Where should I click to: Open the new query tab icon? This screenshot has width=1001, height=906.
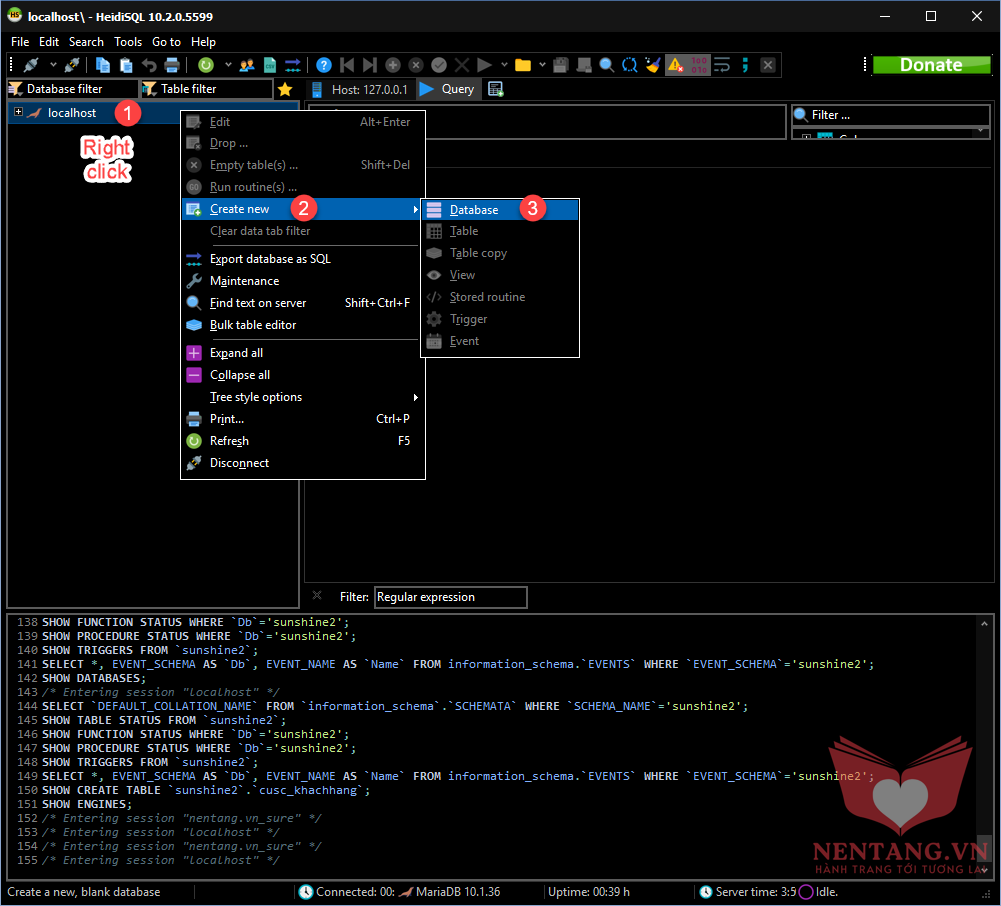pyautogui.click(x=495, y=89)
